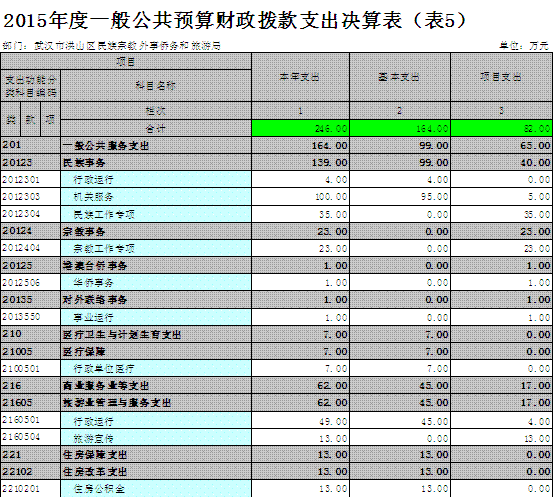Select the 基本支出 column header
This screenshot has height=497, width=553.
click(400, 77)
